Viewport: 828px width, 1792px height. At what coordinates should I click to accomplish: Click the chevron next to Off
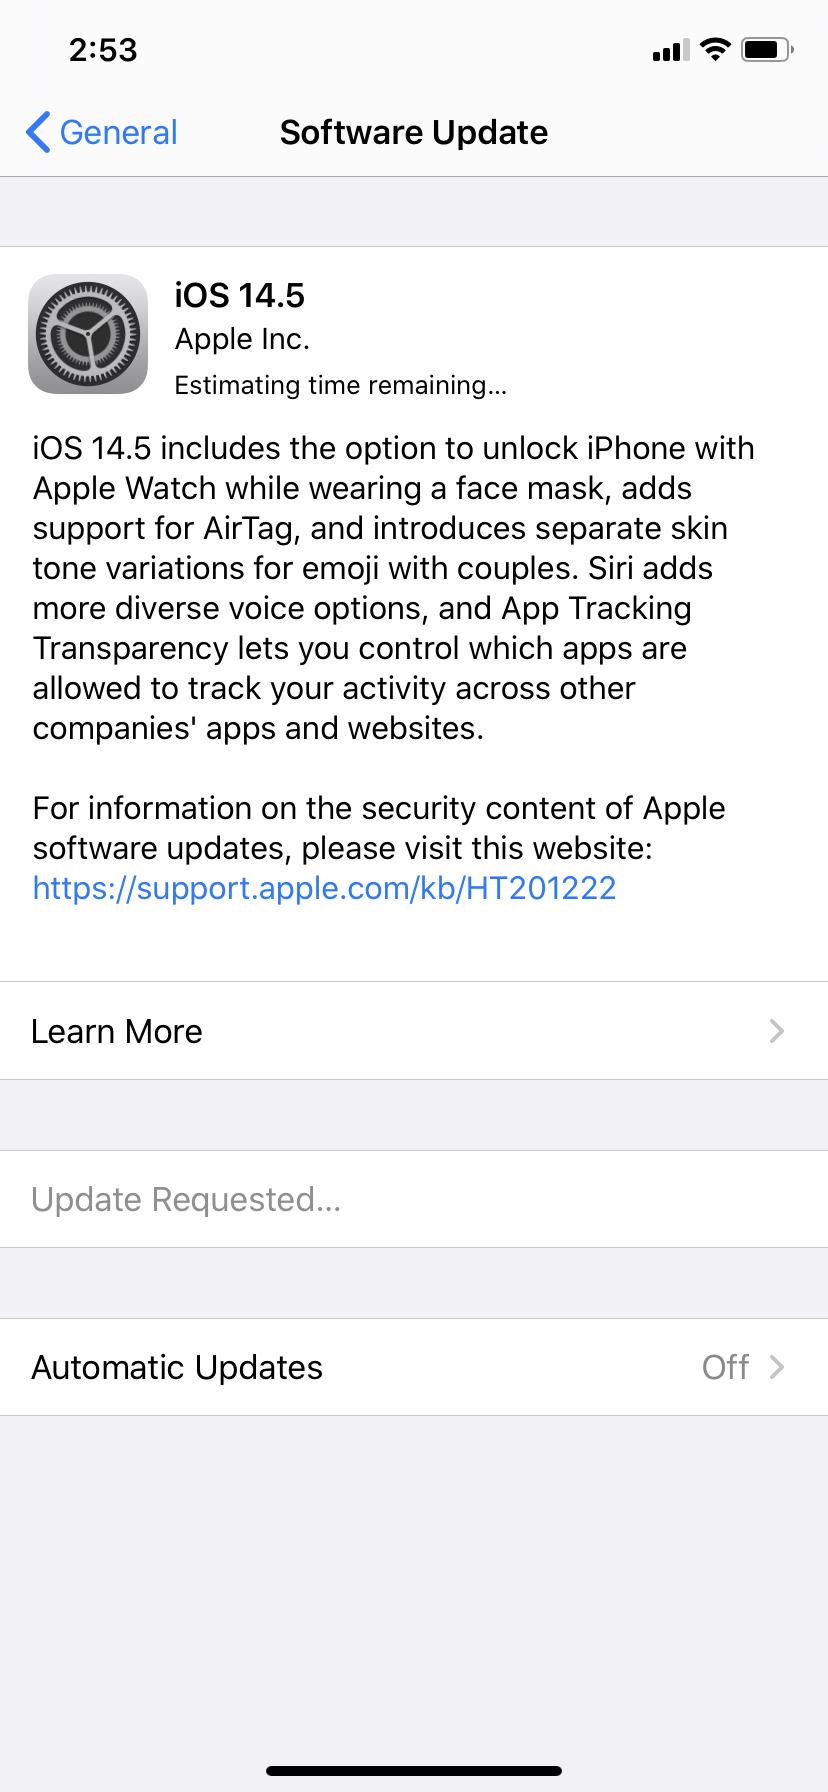tap(777, 1367)
